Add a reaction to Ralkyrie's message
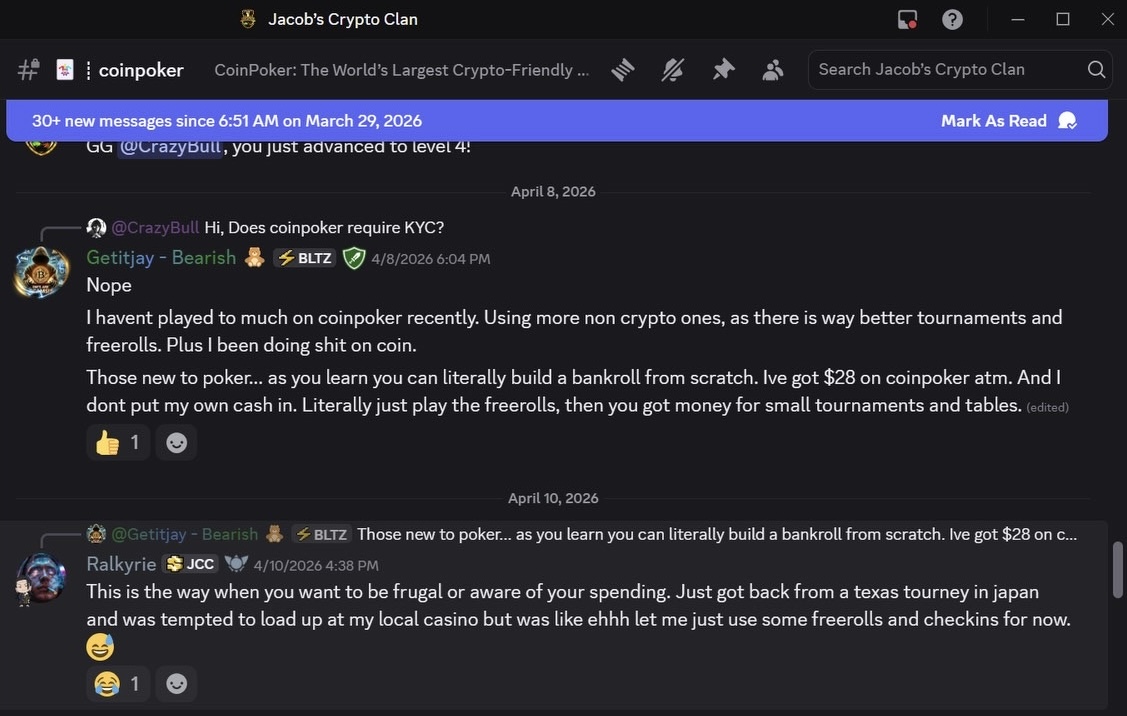 [176, 684]
